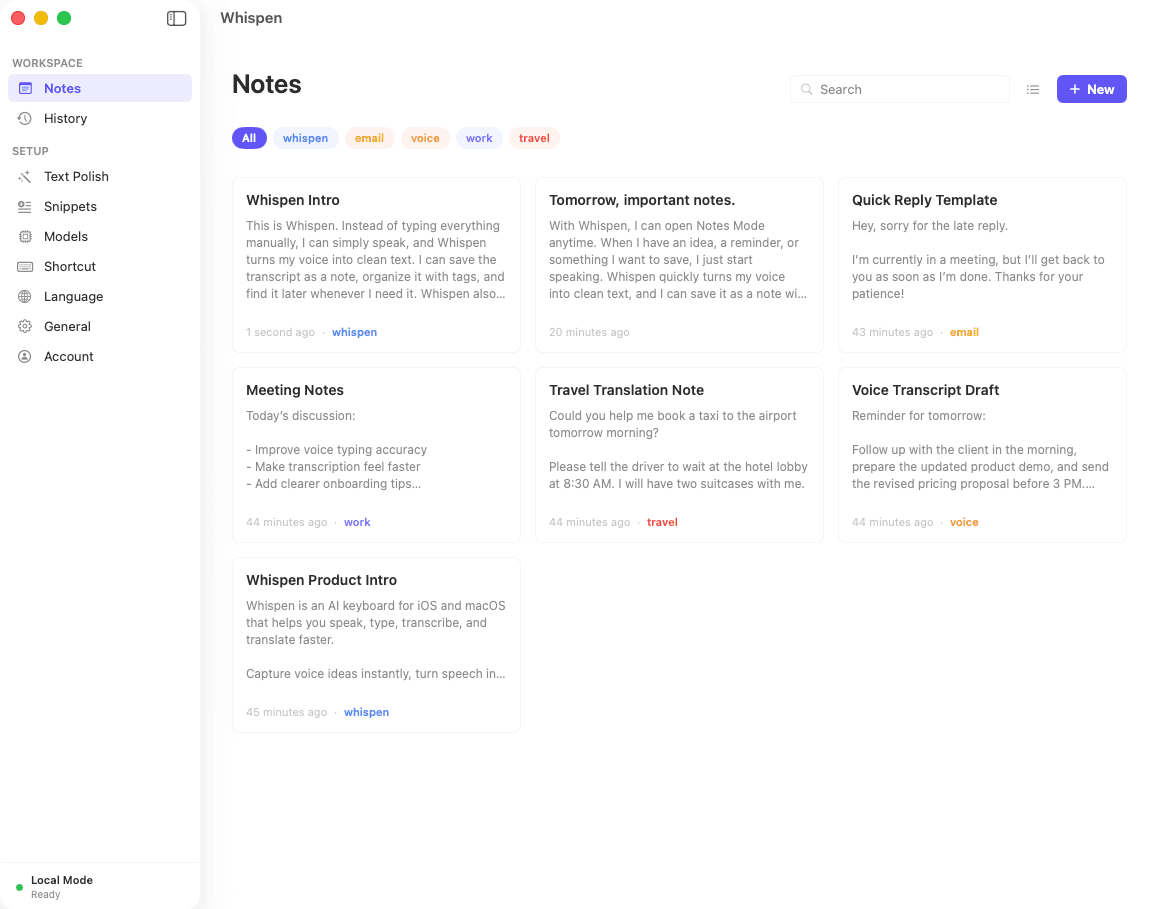Click whispen tag on Whispen Product Intro

366,712
